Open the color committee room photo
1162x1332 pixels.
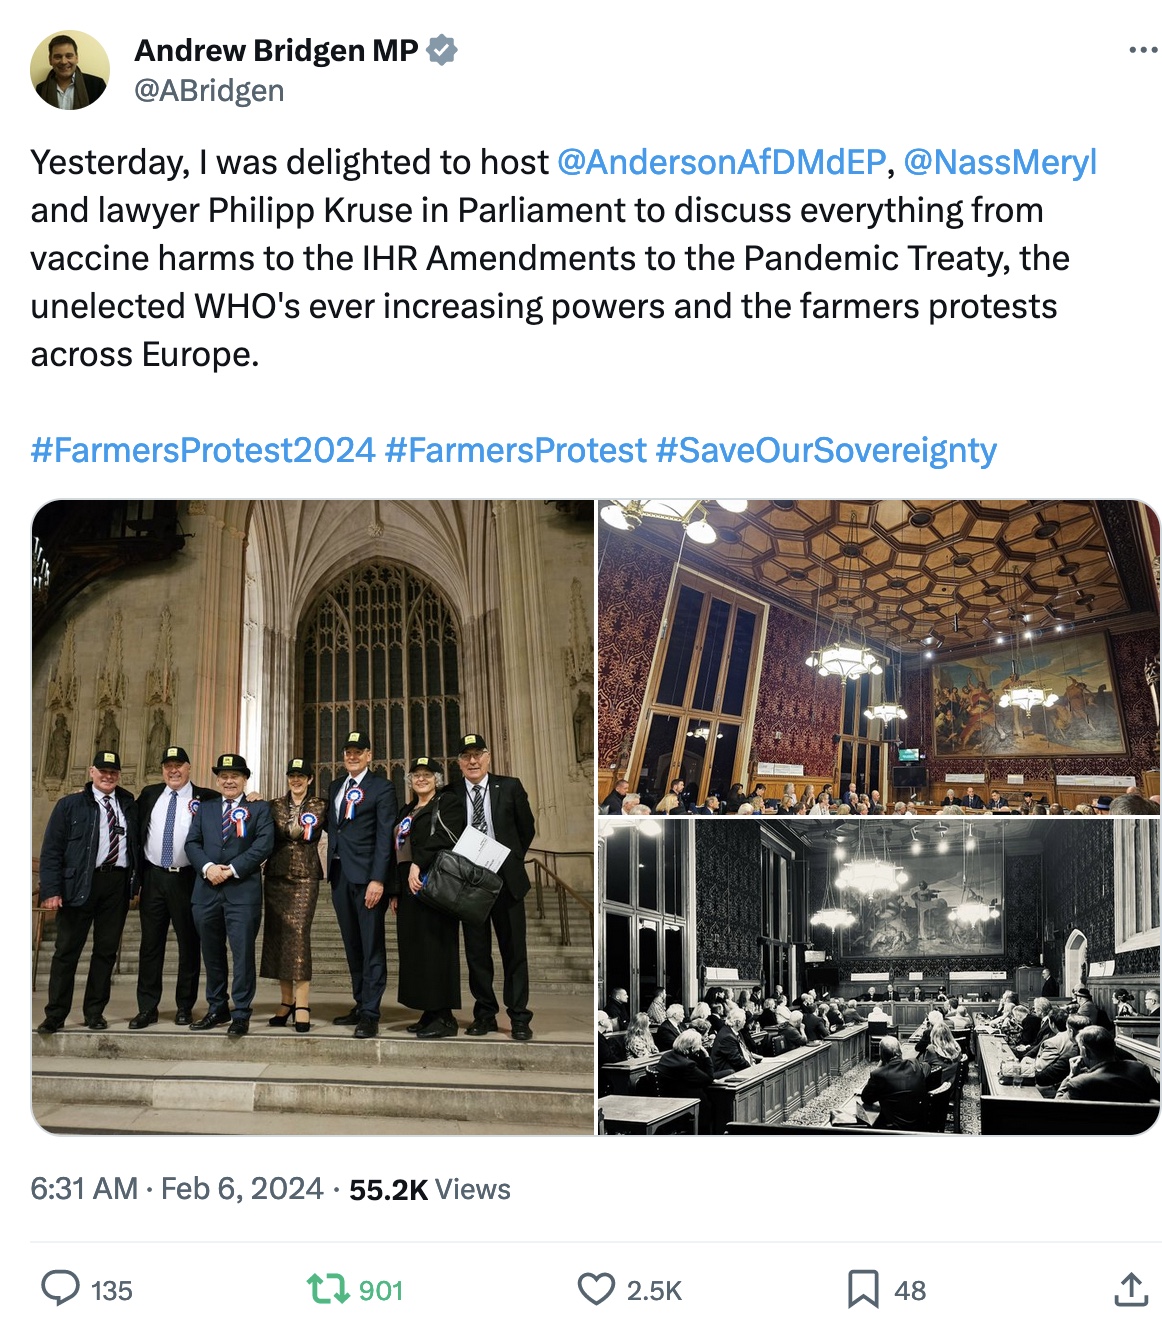pyautogui.click(x=878, y=657)
